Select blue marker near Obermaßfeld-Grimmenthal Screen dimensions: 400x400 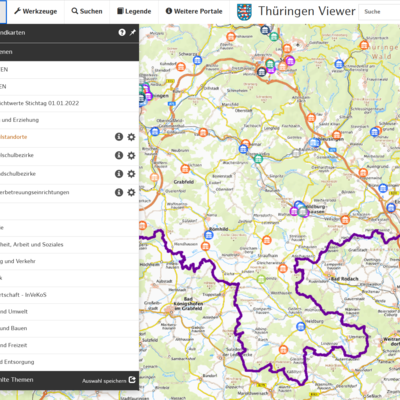tap(155, 132)
